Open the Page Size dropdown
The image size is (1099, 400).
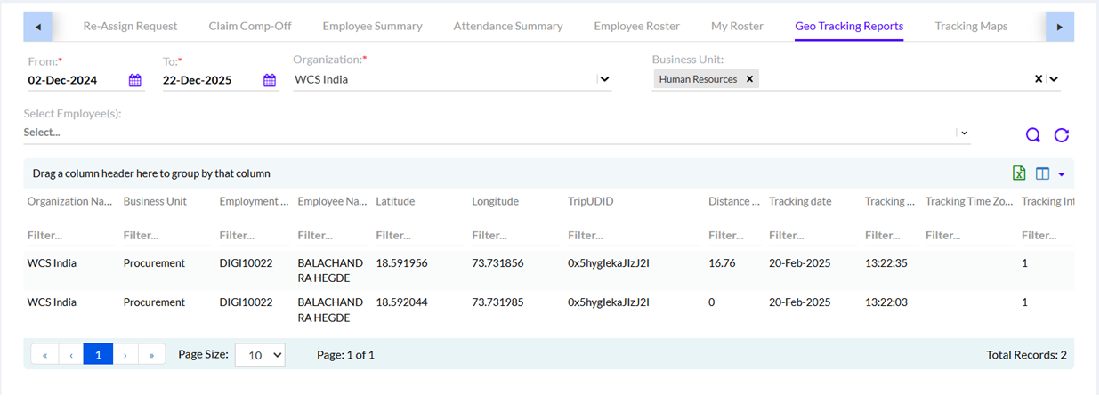click(260, 354)
